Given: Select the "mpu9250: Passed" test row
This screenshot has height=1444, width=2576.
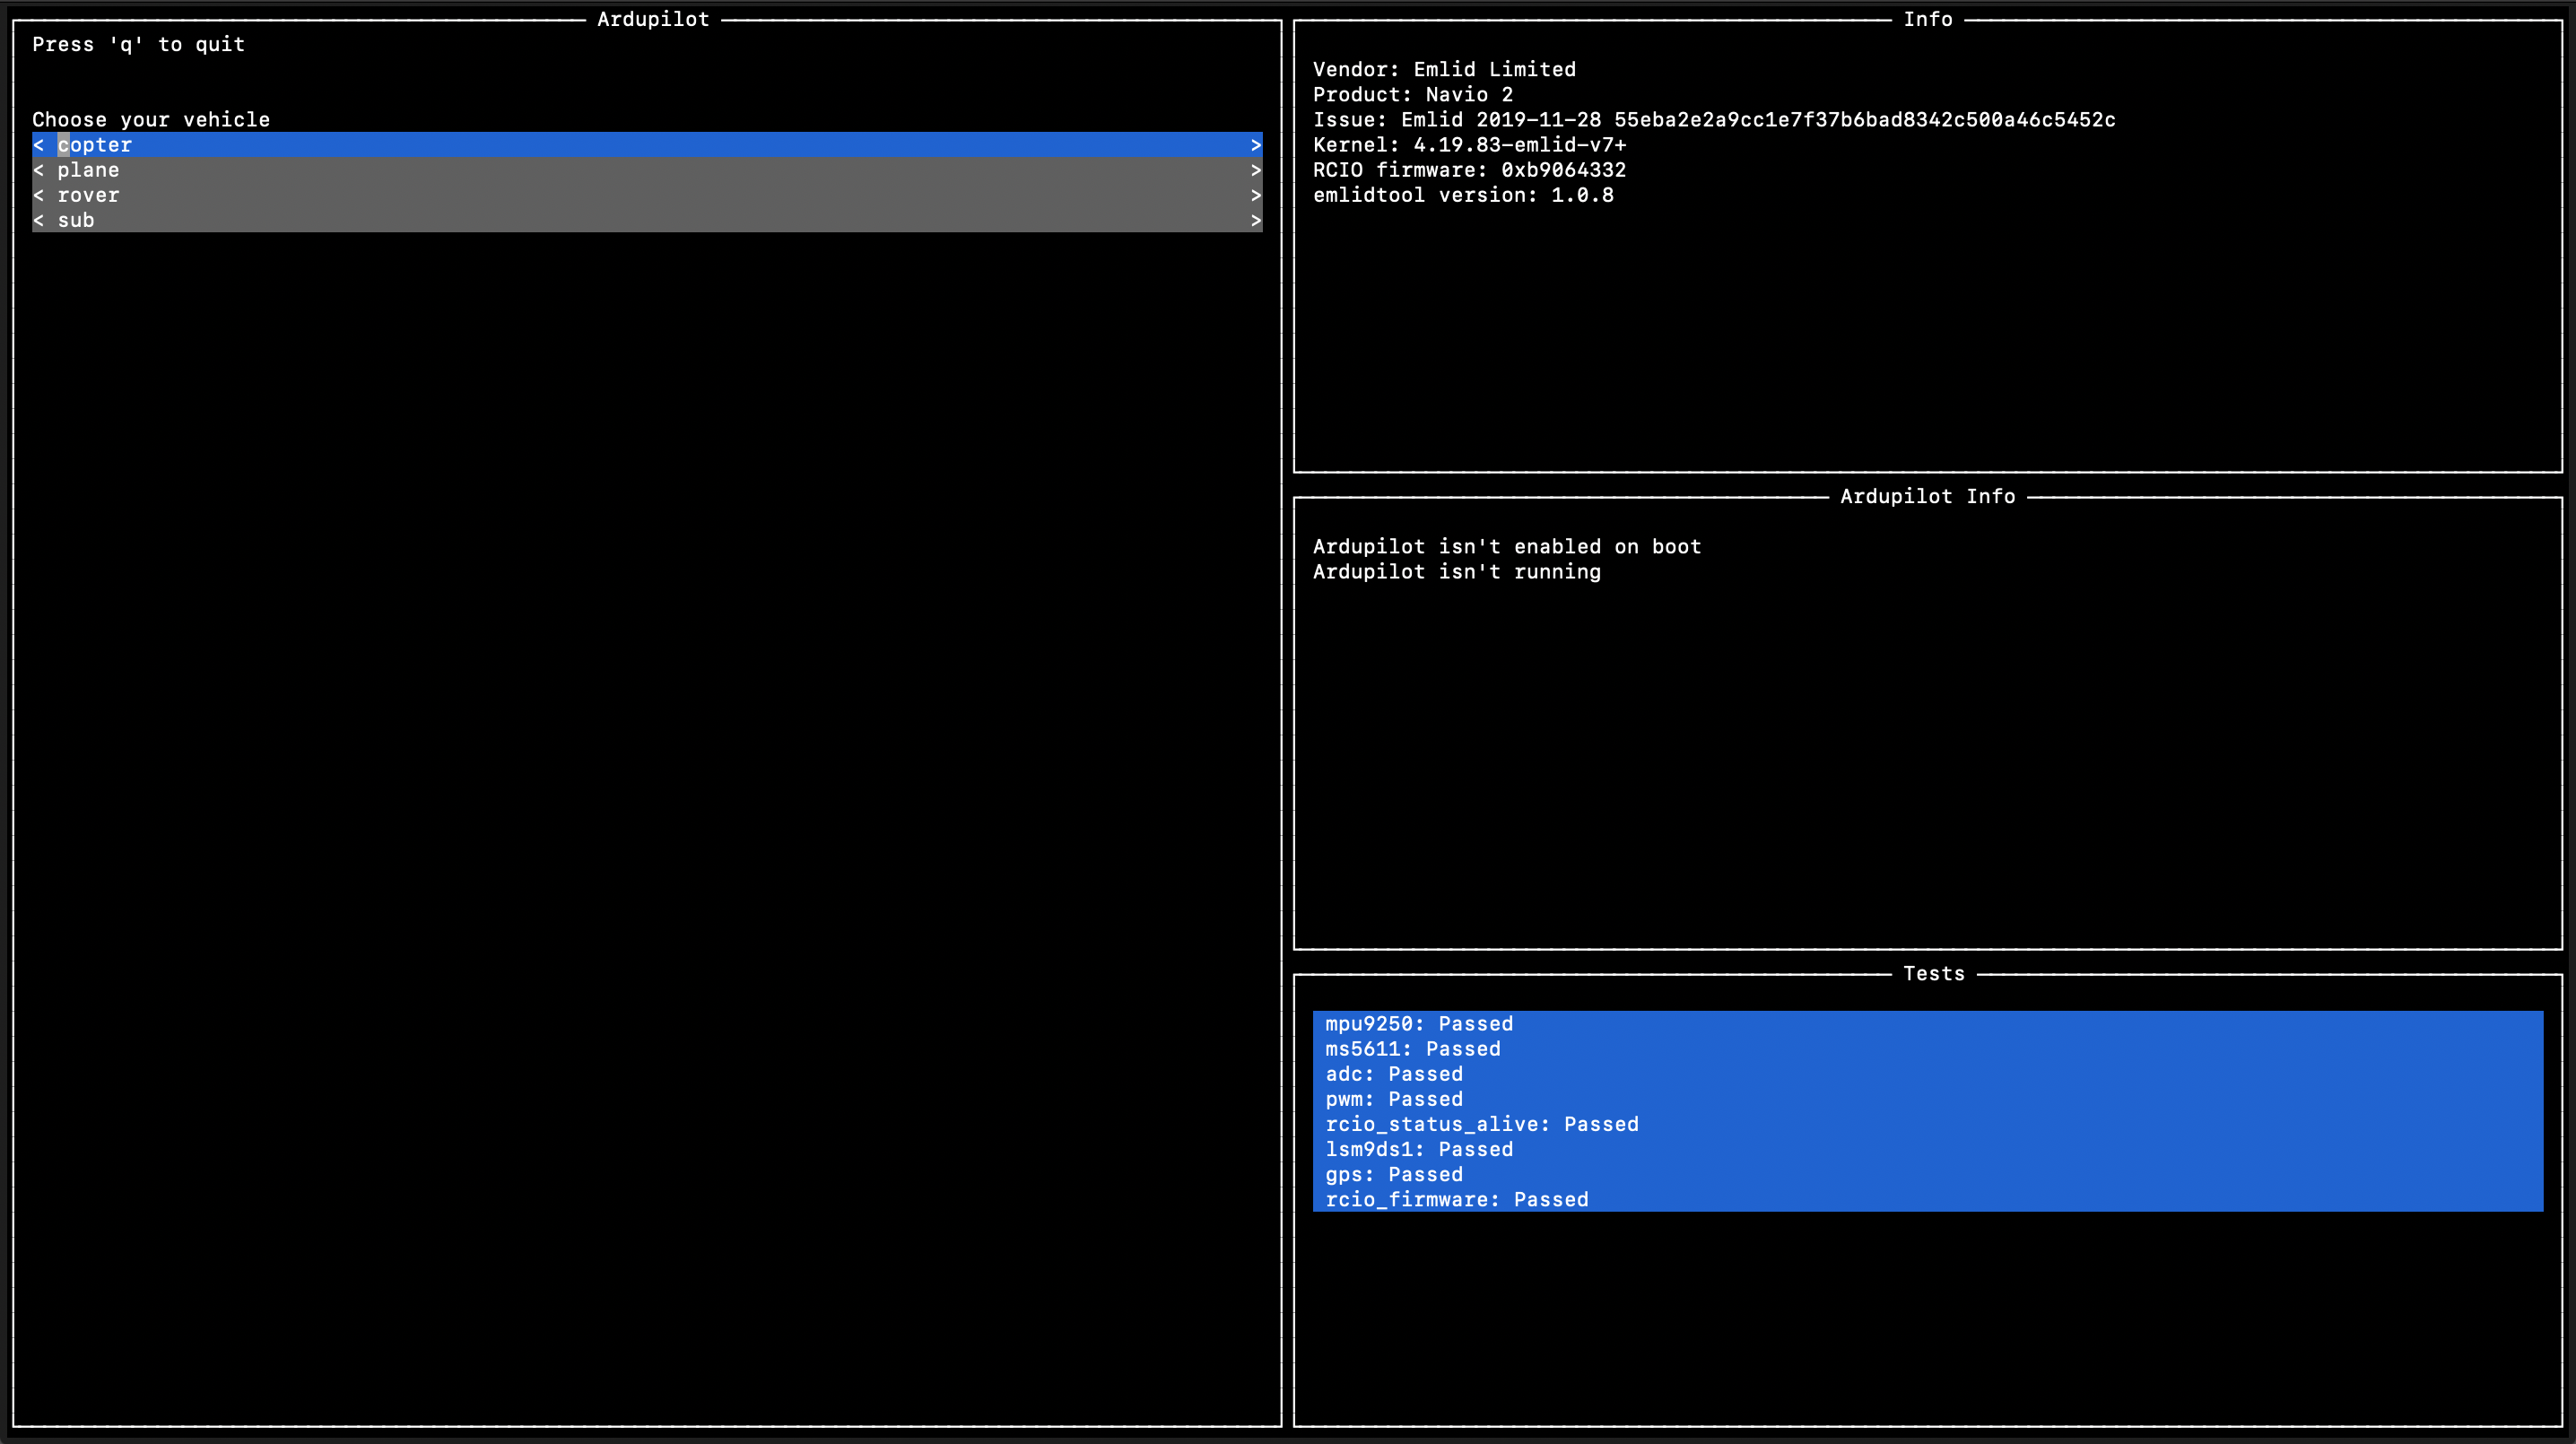Looking at the screenshot, I should [x=1928, y=1023].
